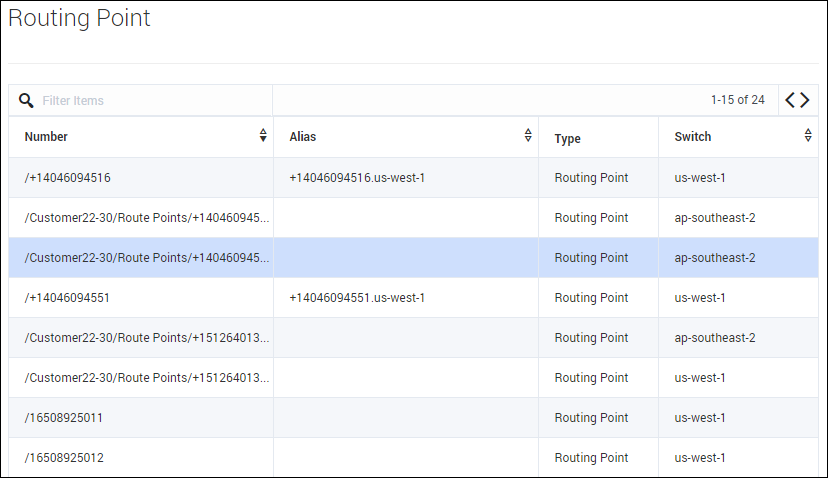This screenshot has width=828, height=478.
Task: Click the Type column header
Action: tap(567, 138)
